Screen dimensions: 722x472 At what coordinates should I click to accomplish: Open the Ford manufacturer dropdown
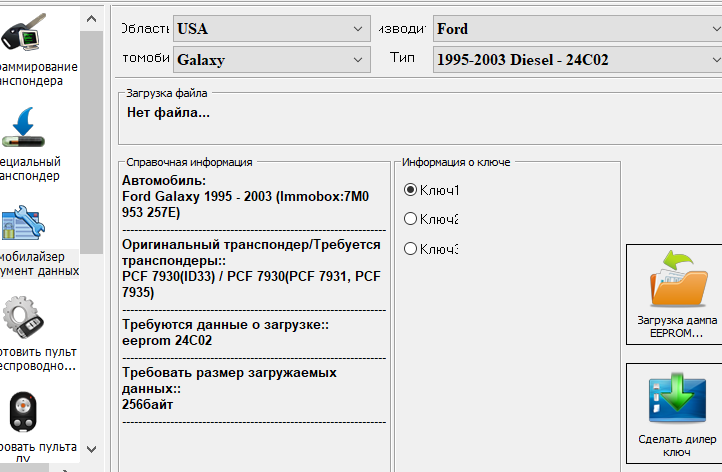pyautogui.click(x=577, y=29)
